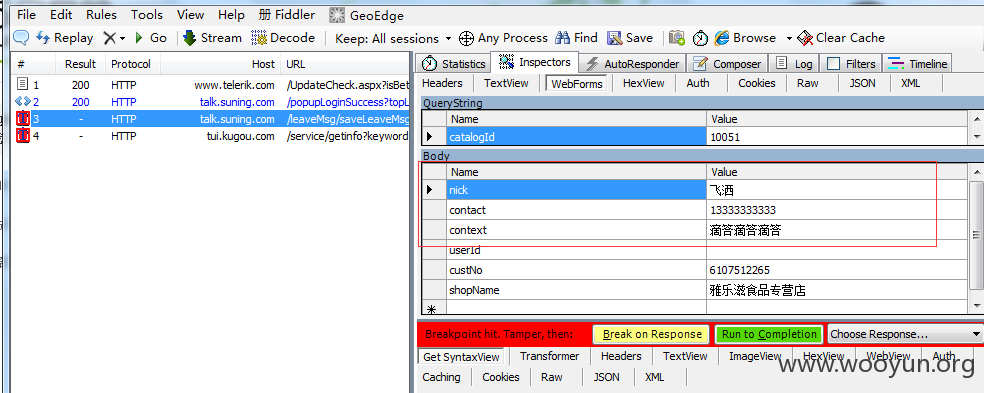984x393 pixels.
Task: Select the ImageView response tab
Action: 755,356
